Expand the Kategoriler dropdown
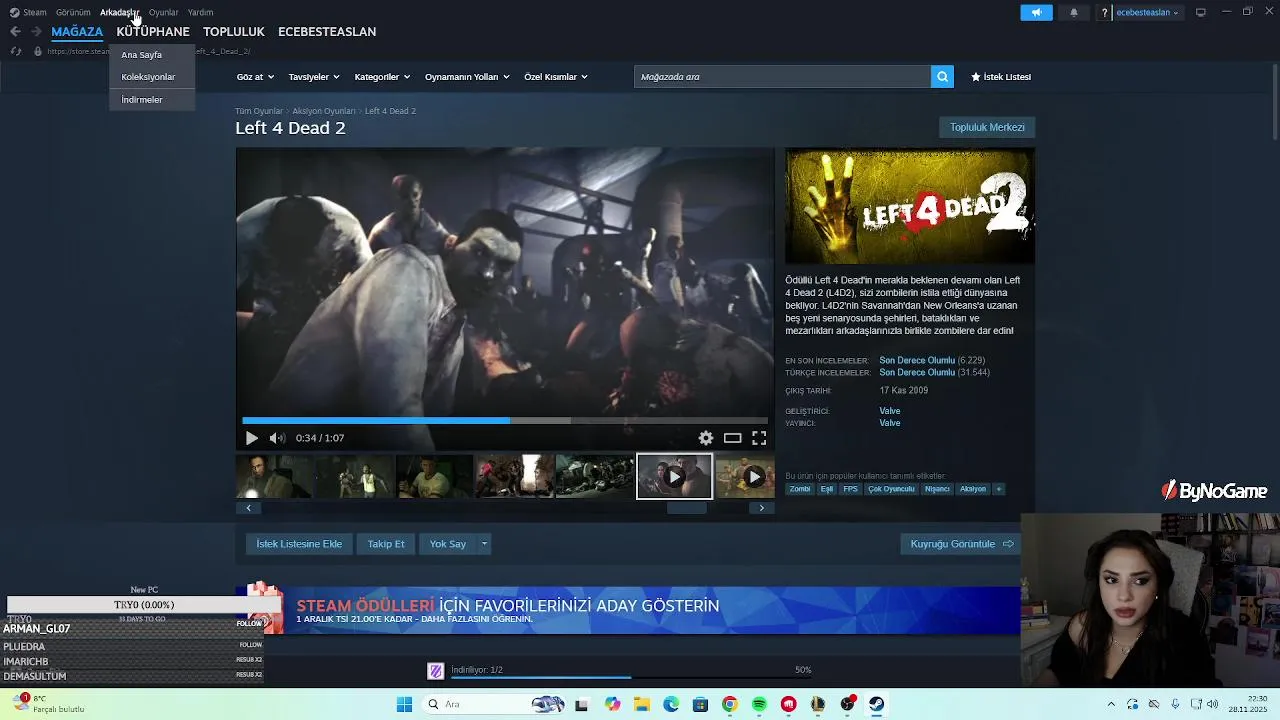Image resolution: width=1280 pixels, height=720 pixels. 382,77
